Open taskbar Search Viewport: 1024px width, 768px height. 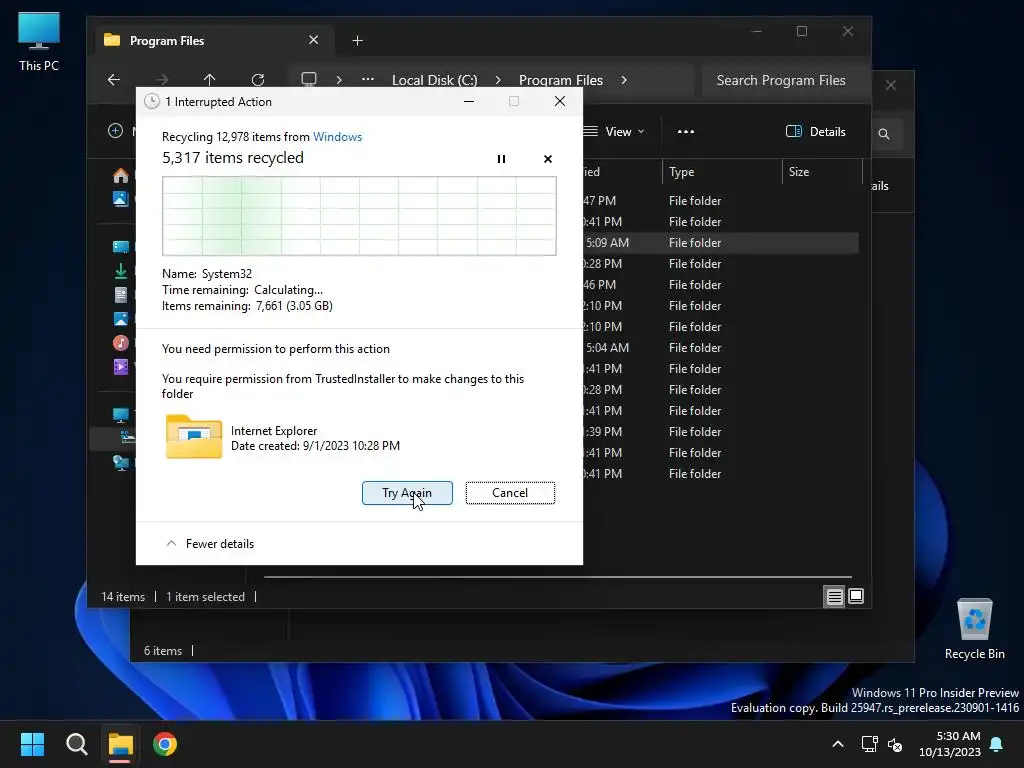point(76,744)
